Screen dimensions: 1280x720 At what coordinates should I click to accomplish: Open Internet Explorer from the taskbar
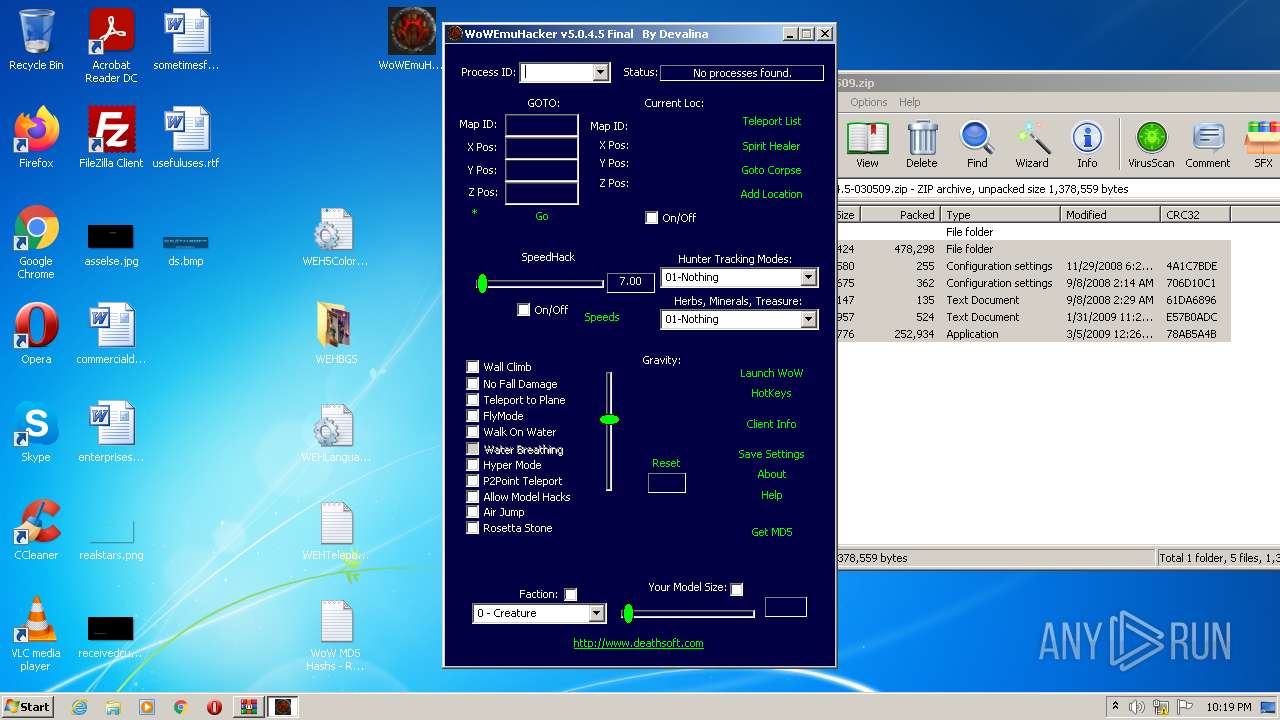click(79, 707)
